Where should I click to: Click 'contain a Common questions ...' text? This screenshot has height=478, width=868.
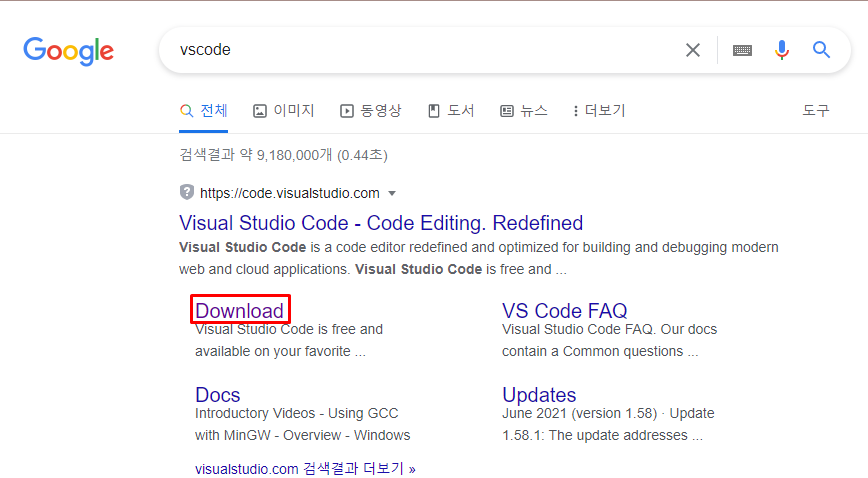[x=600, y=351]
